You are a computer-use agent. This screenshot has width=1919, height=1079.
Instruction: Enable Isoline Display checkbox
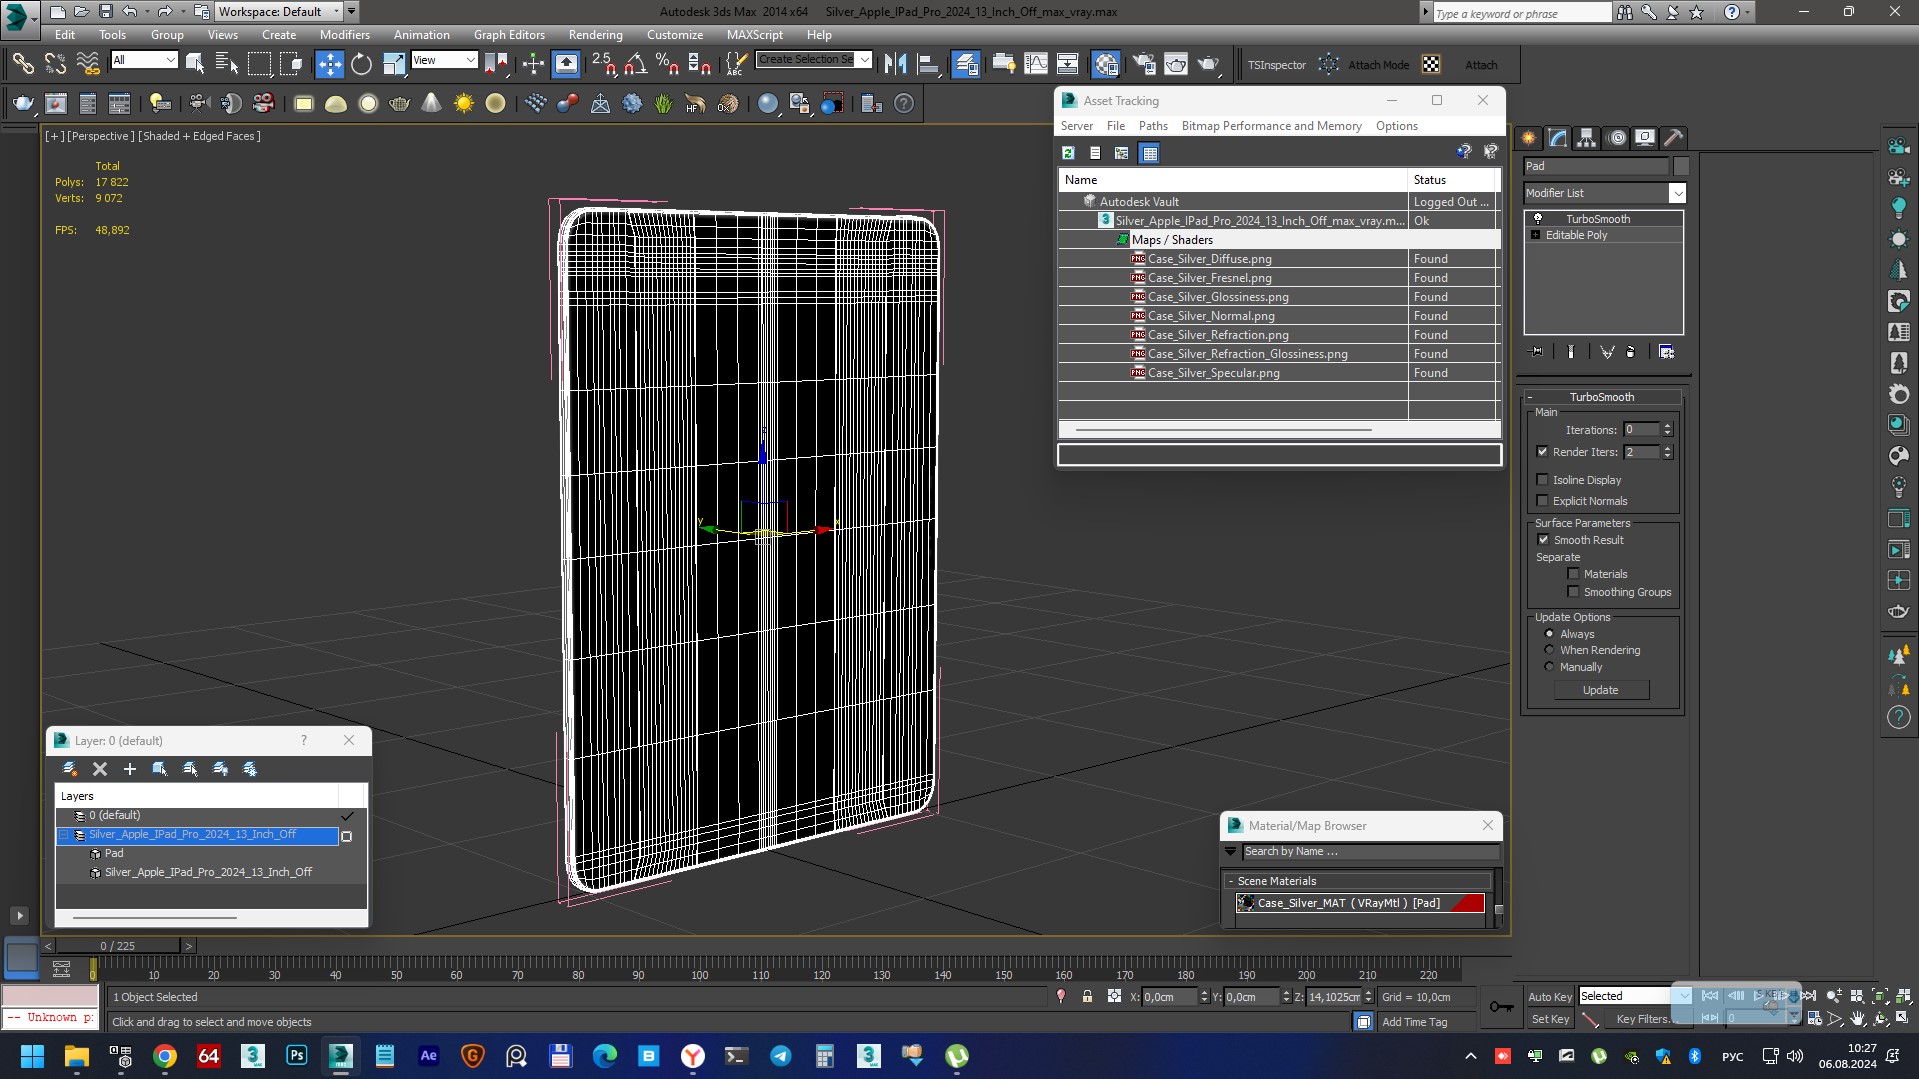pyautogui.click(x=1542, y=480)
